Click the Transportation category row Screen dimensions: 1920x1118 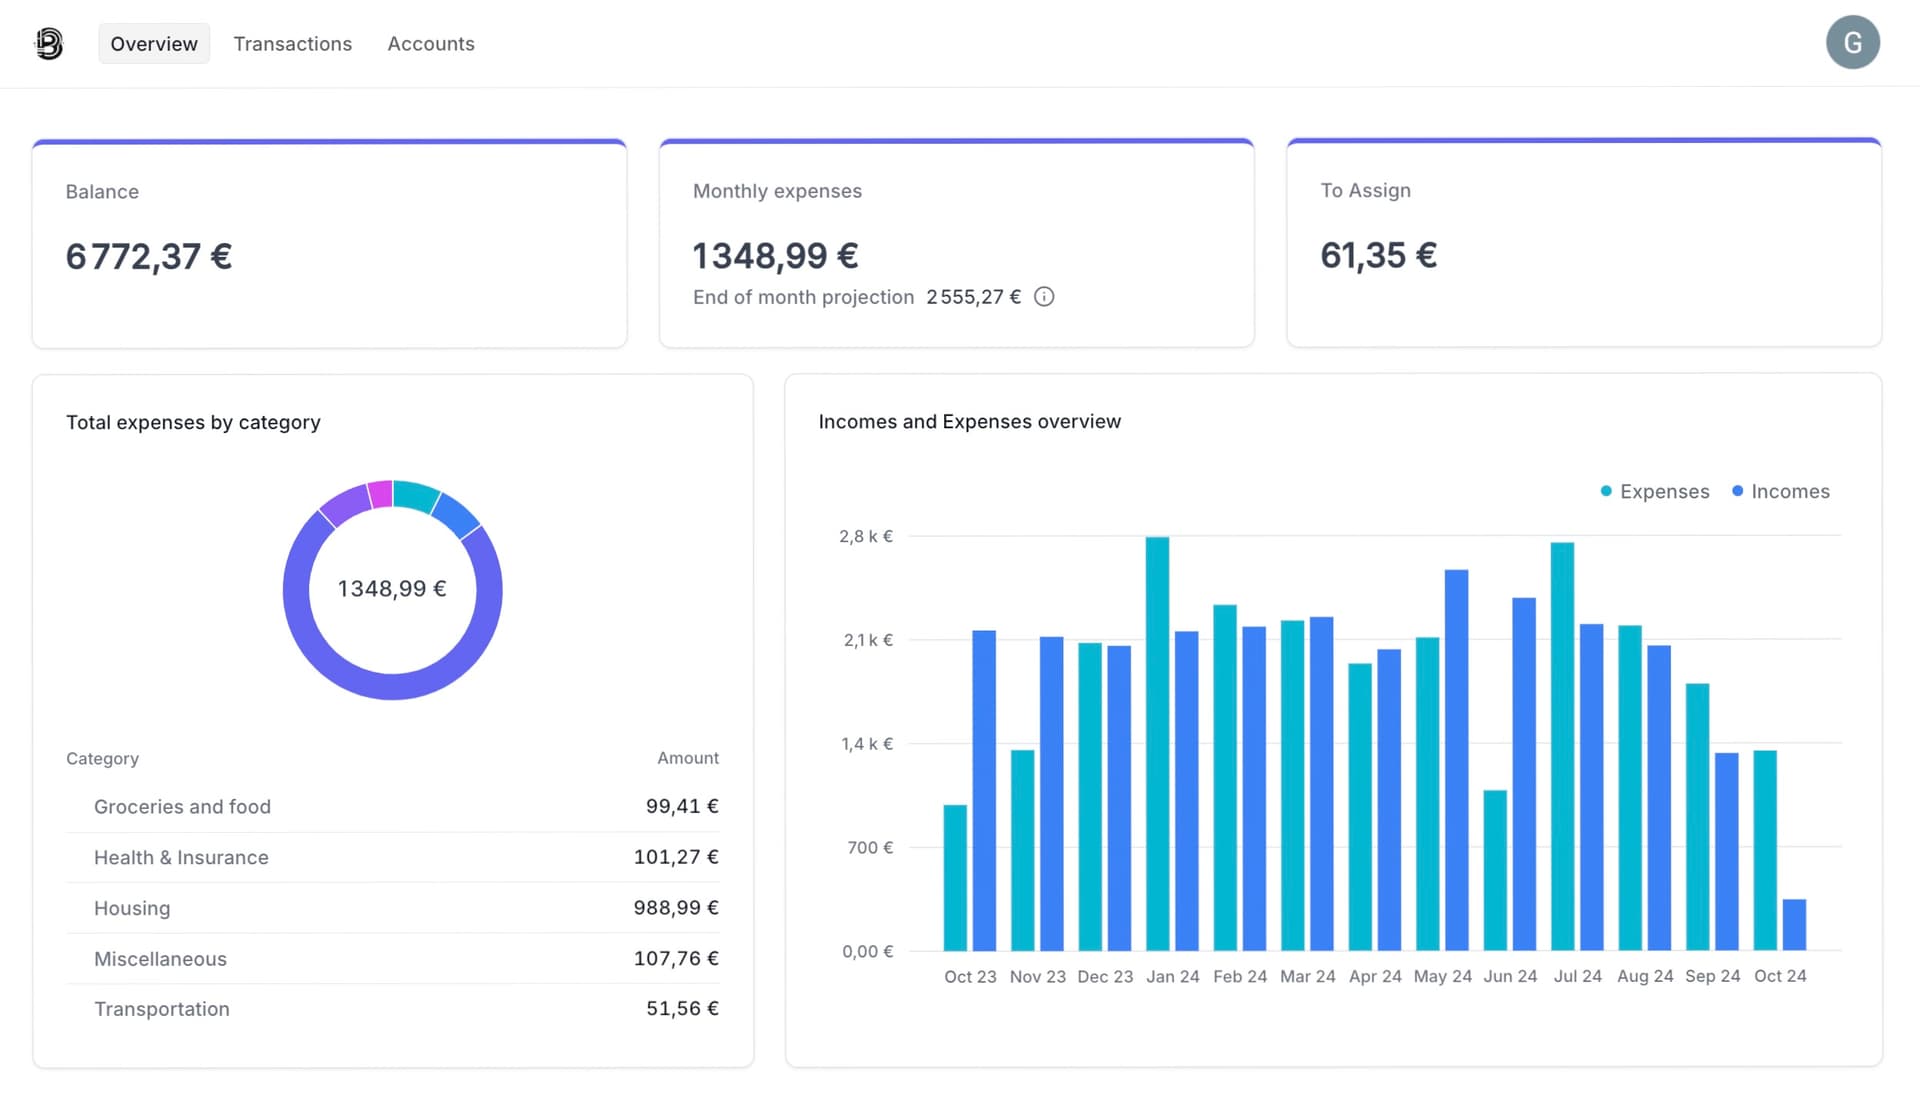click(x=392, y=1009)
